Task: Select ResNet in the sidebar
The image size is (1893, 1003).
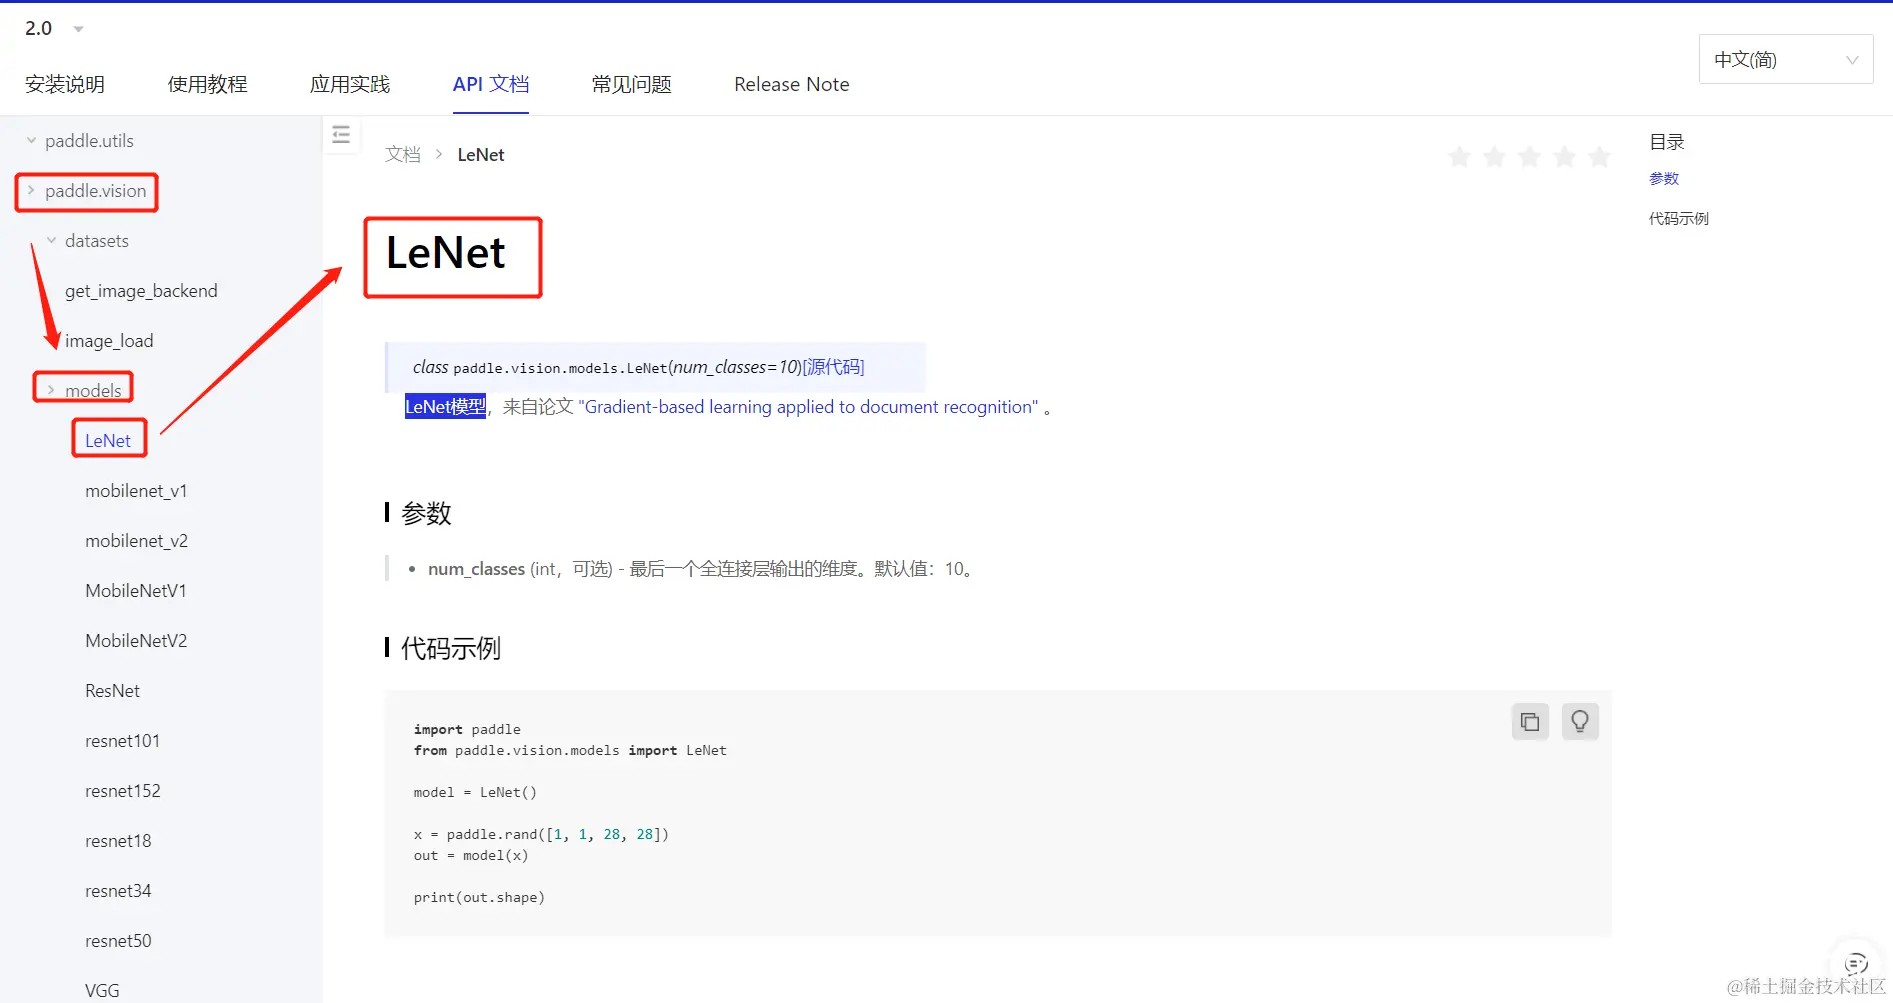Action: pyautogui.click(x=112, y=690)
